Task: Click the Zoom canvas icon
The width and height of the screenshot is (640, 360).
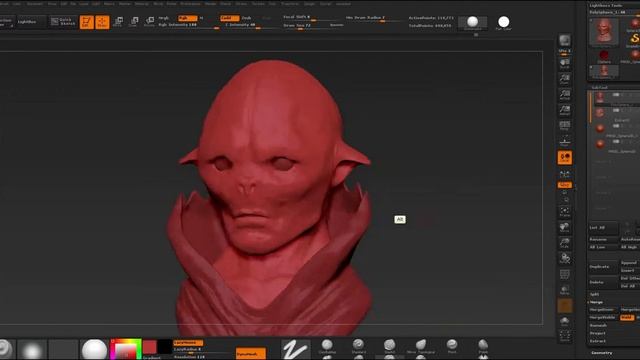Action: point(564,79)
